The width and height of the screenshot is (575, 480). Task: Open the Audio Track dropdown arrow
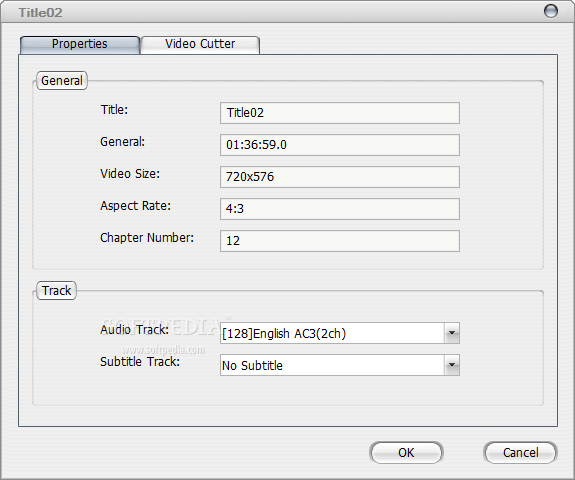pyautogui.click(x=452, y=333)
